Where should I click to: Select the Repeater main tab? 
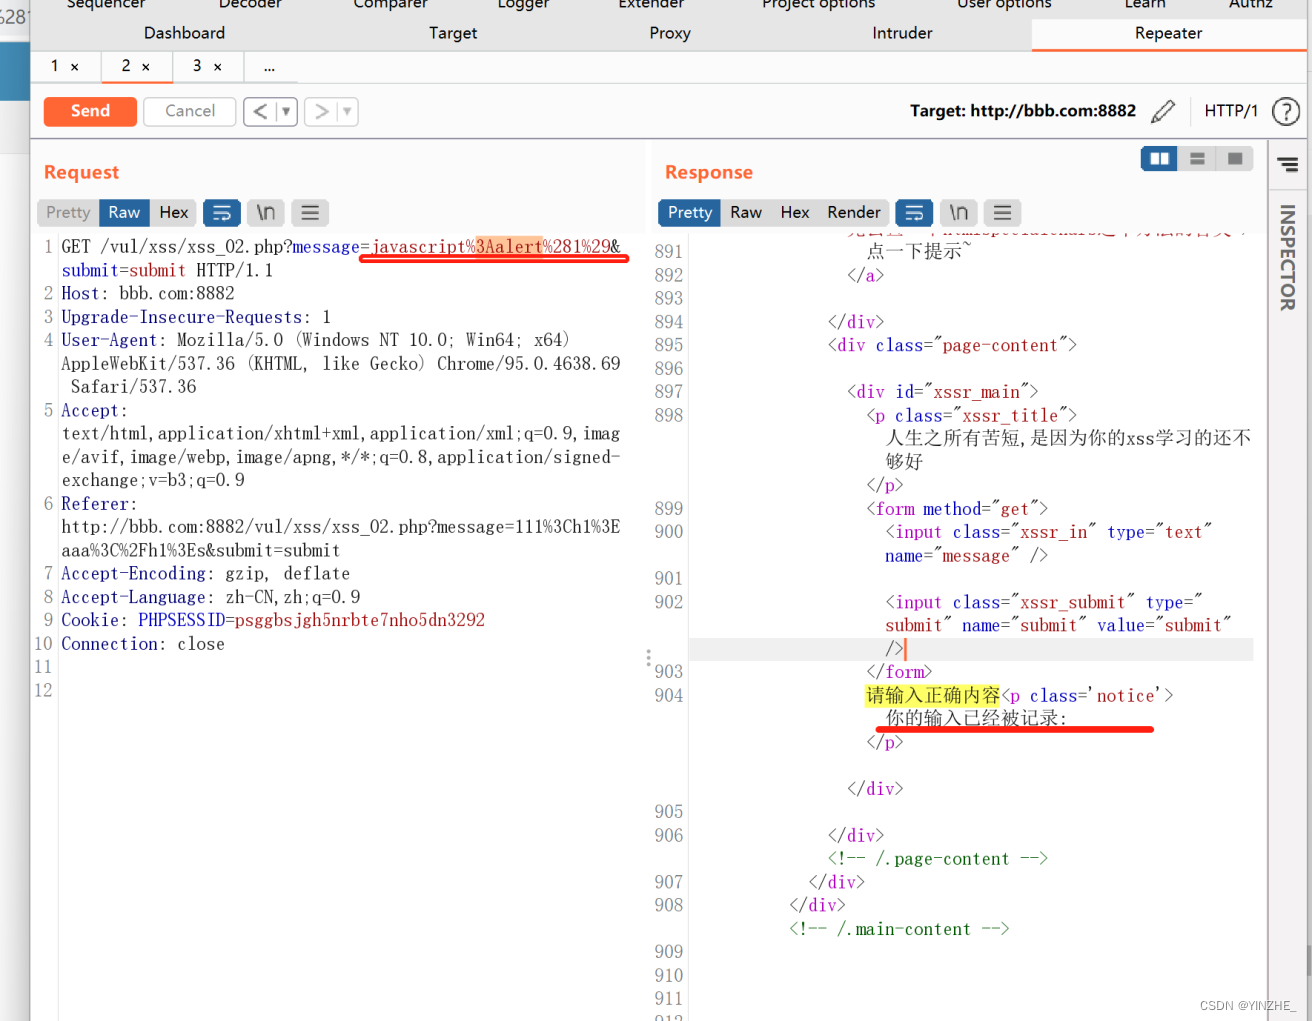coord(1168,33)
